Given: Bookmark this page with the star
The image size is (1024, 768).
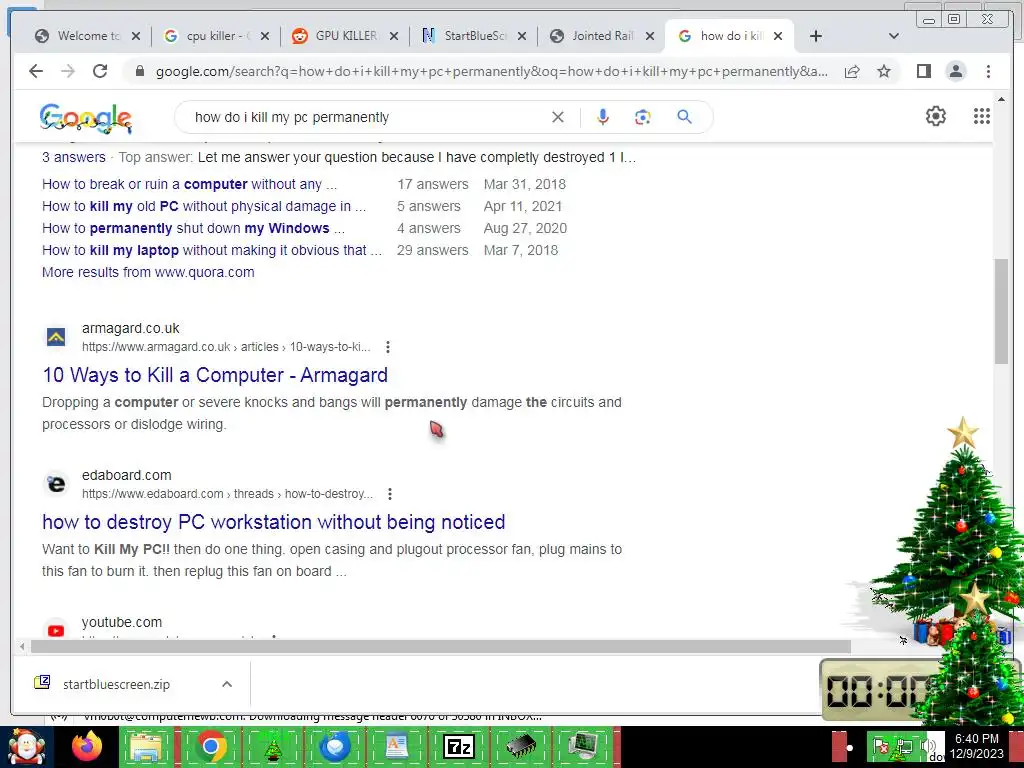Looking at the screenshot, I should [x=884, y=71].
